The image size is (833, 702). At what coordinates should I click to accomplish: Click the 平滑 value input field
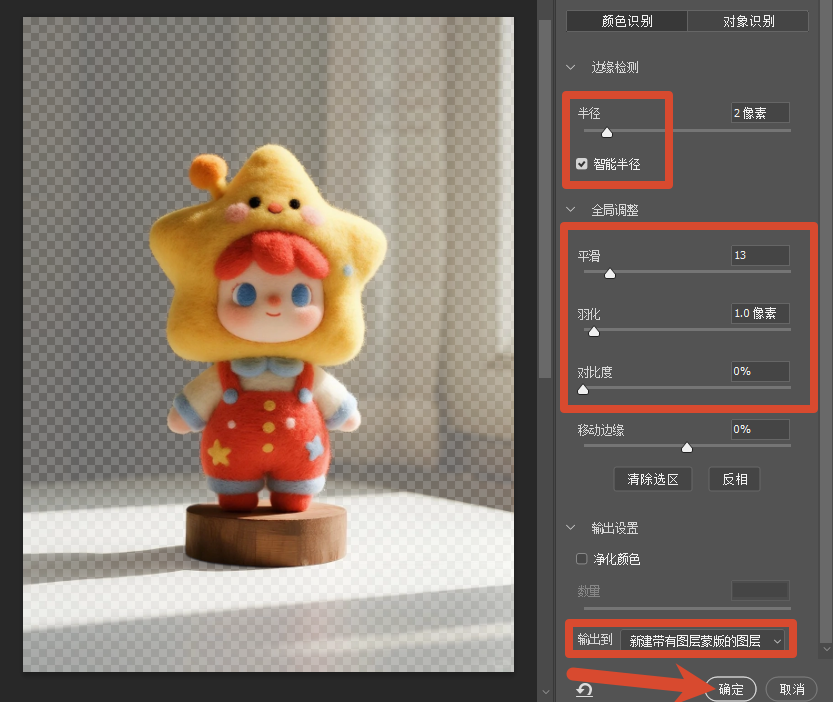pos(760,256)
